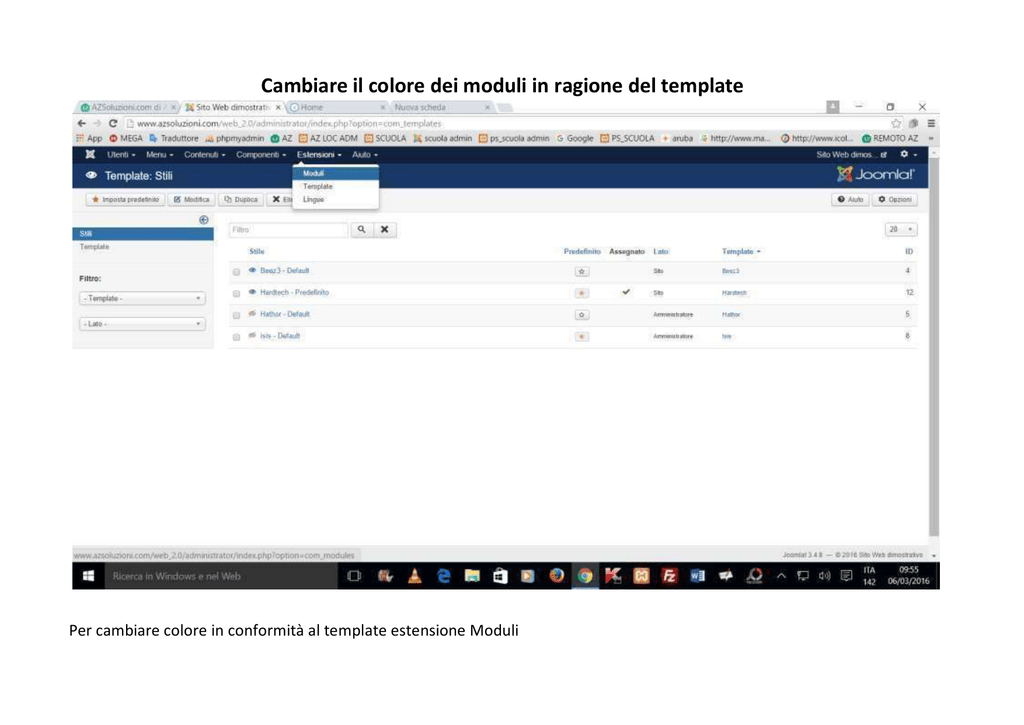
Task: Open Firefox from the taskbar
Action: click(x=556, y=576)
